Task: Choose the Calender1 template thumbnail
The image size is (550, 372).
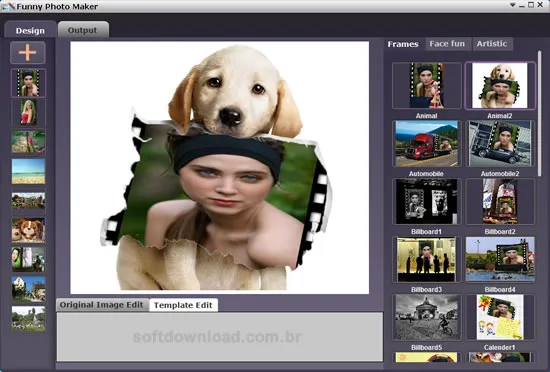Action: click(500, 317)
